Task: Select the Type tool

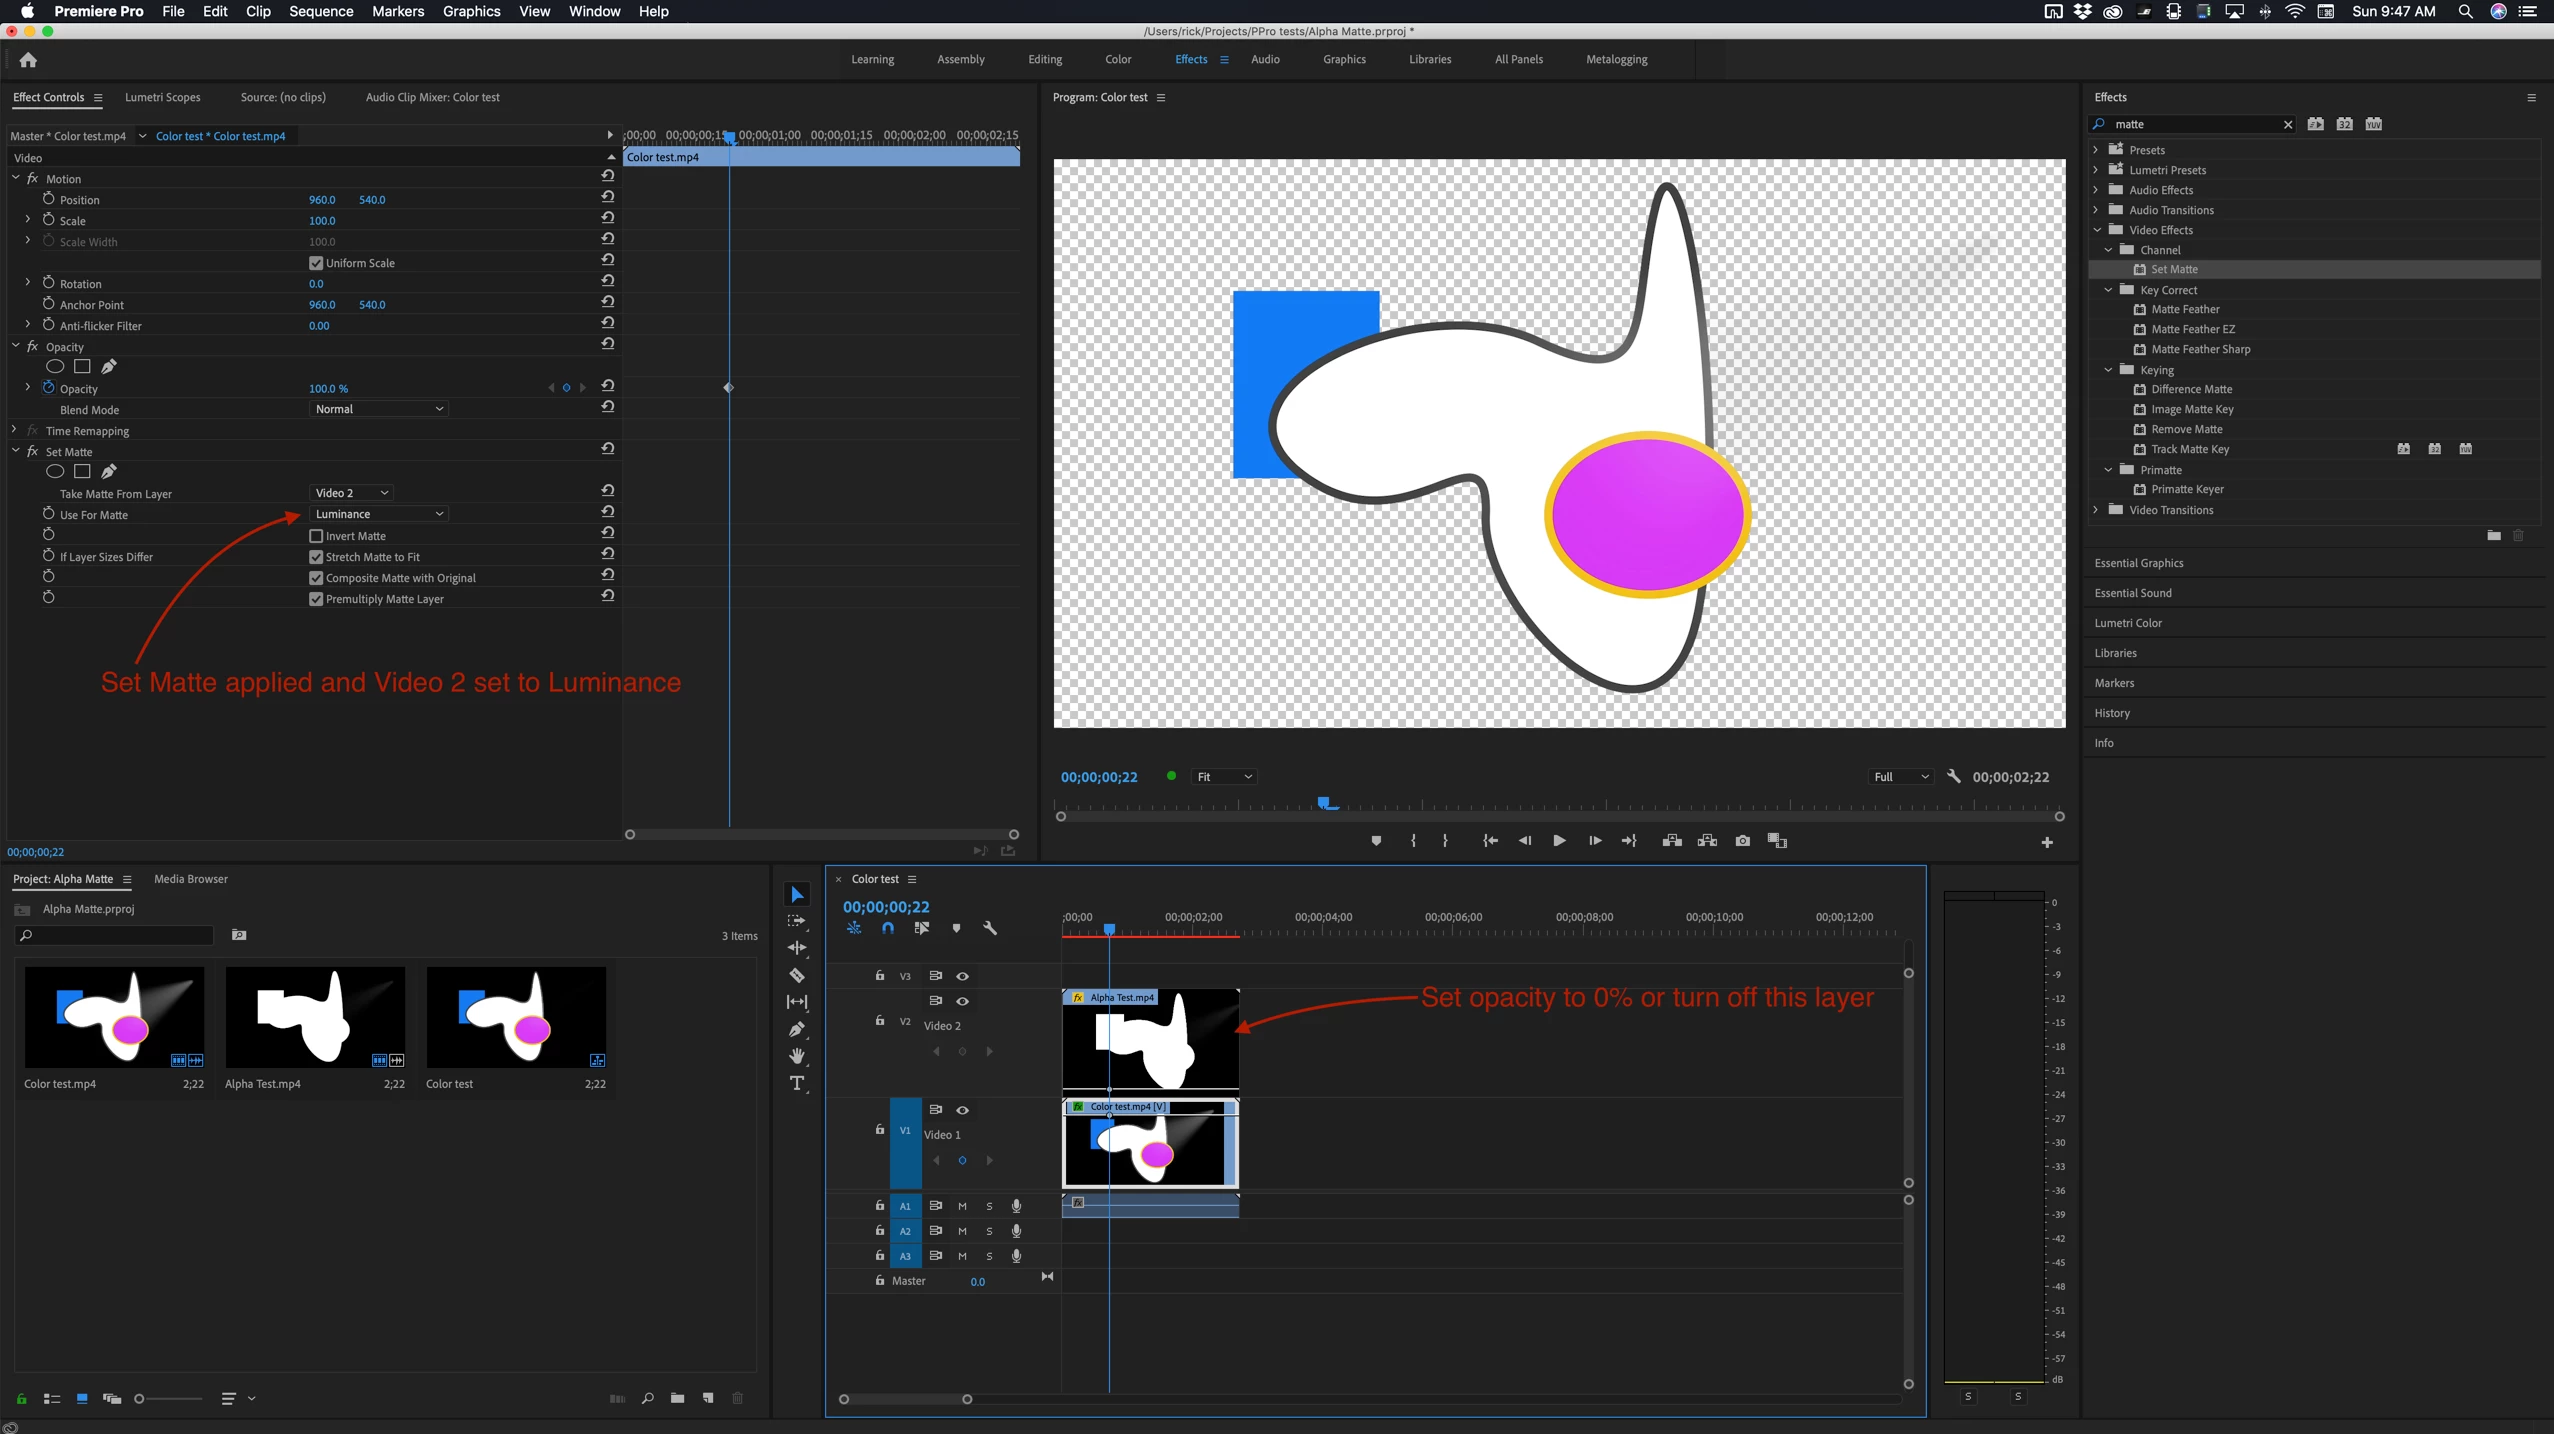Action: click(797, 1084)
